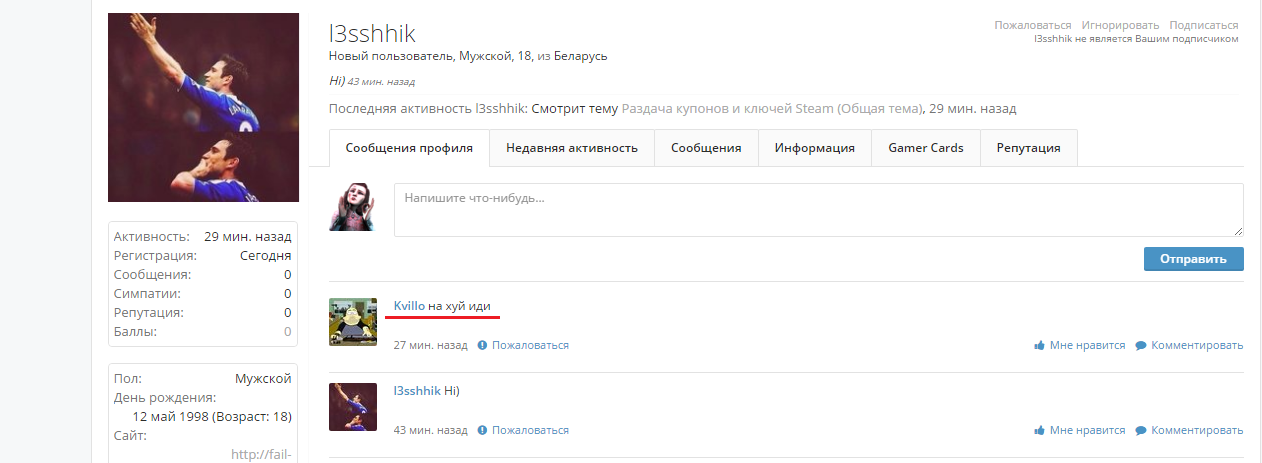
Task: Click report exclamation icon on Kvillo's post
Action: (x=482, y=345)
